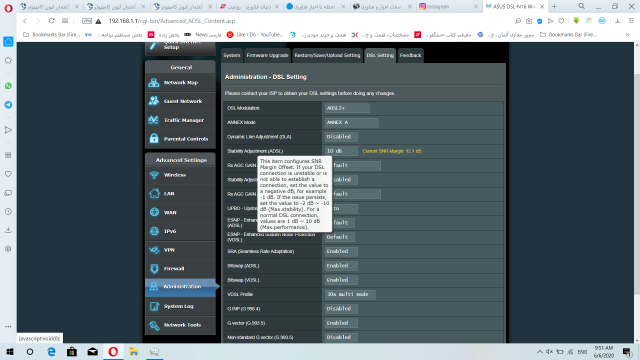Select DSL Setting tab
This screenshot has height=360, width=640.
(380, 56)
